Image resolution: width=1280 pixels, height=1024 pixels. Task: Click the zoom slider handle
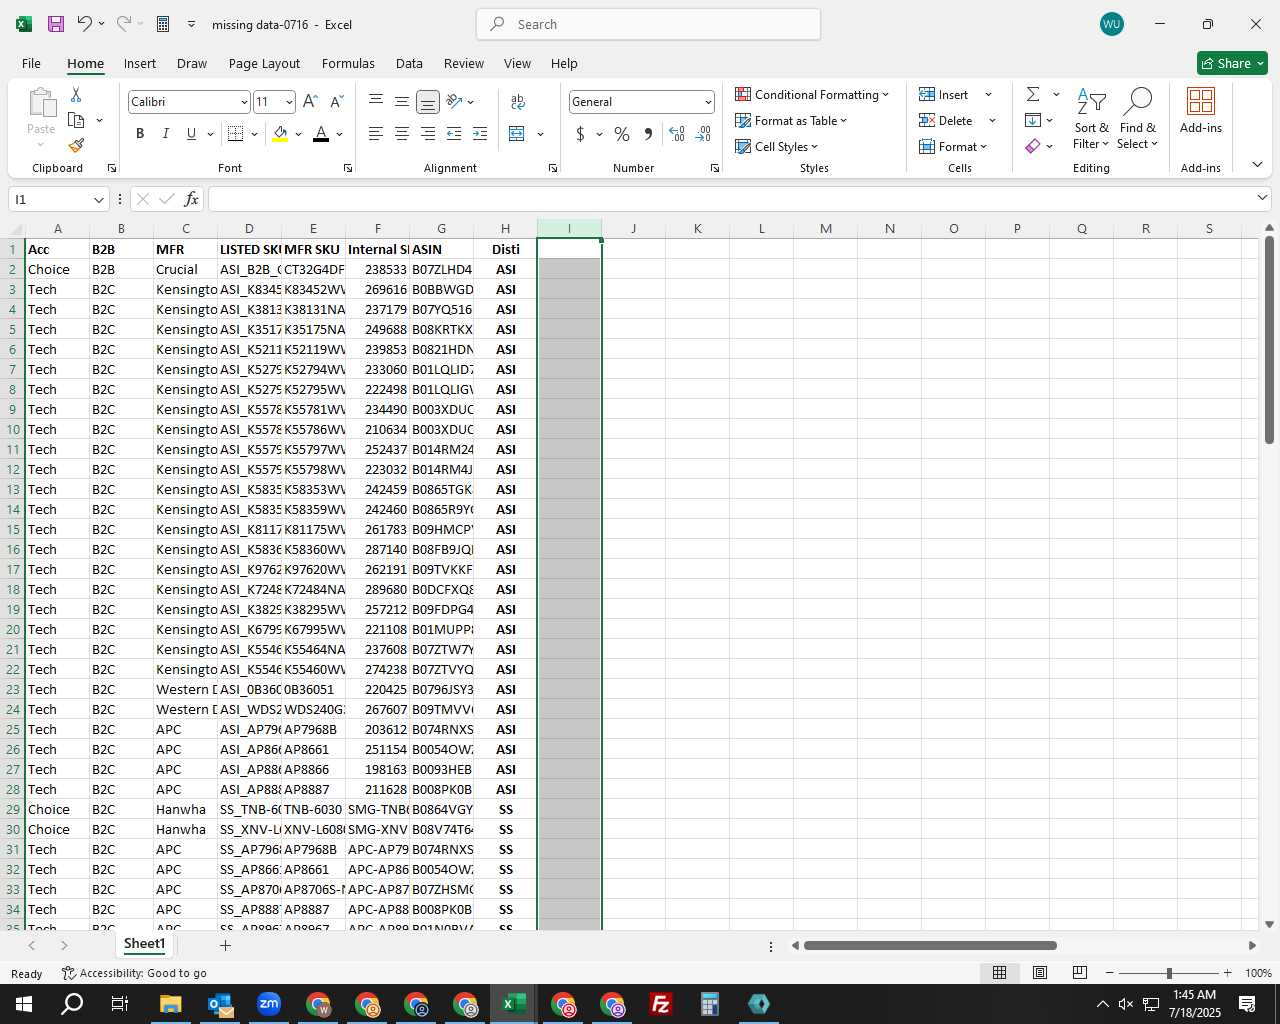(1168, 973)
